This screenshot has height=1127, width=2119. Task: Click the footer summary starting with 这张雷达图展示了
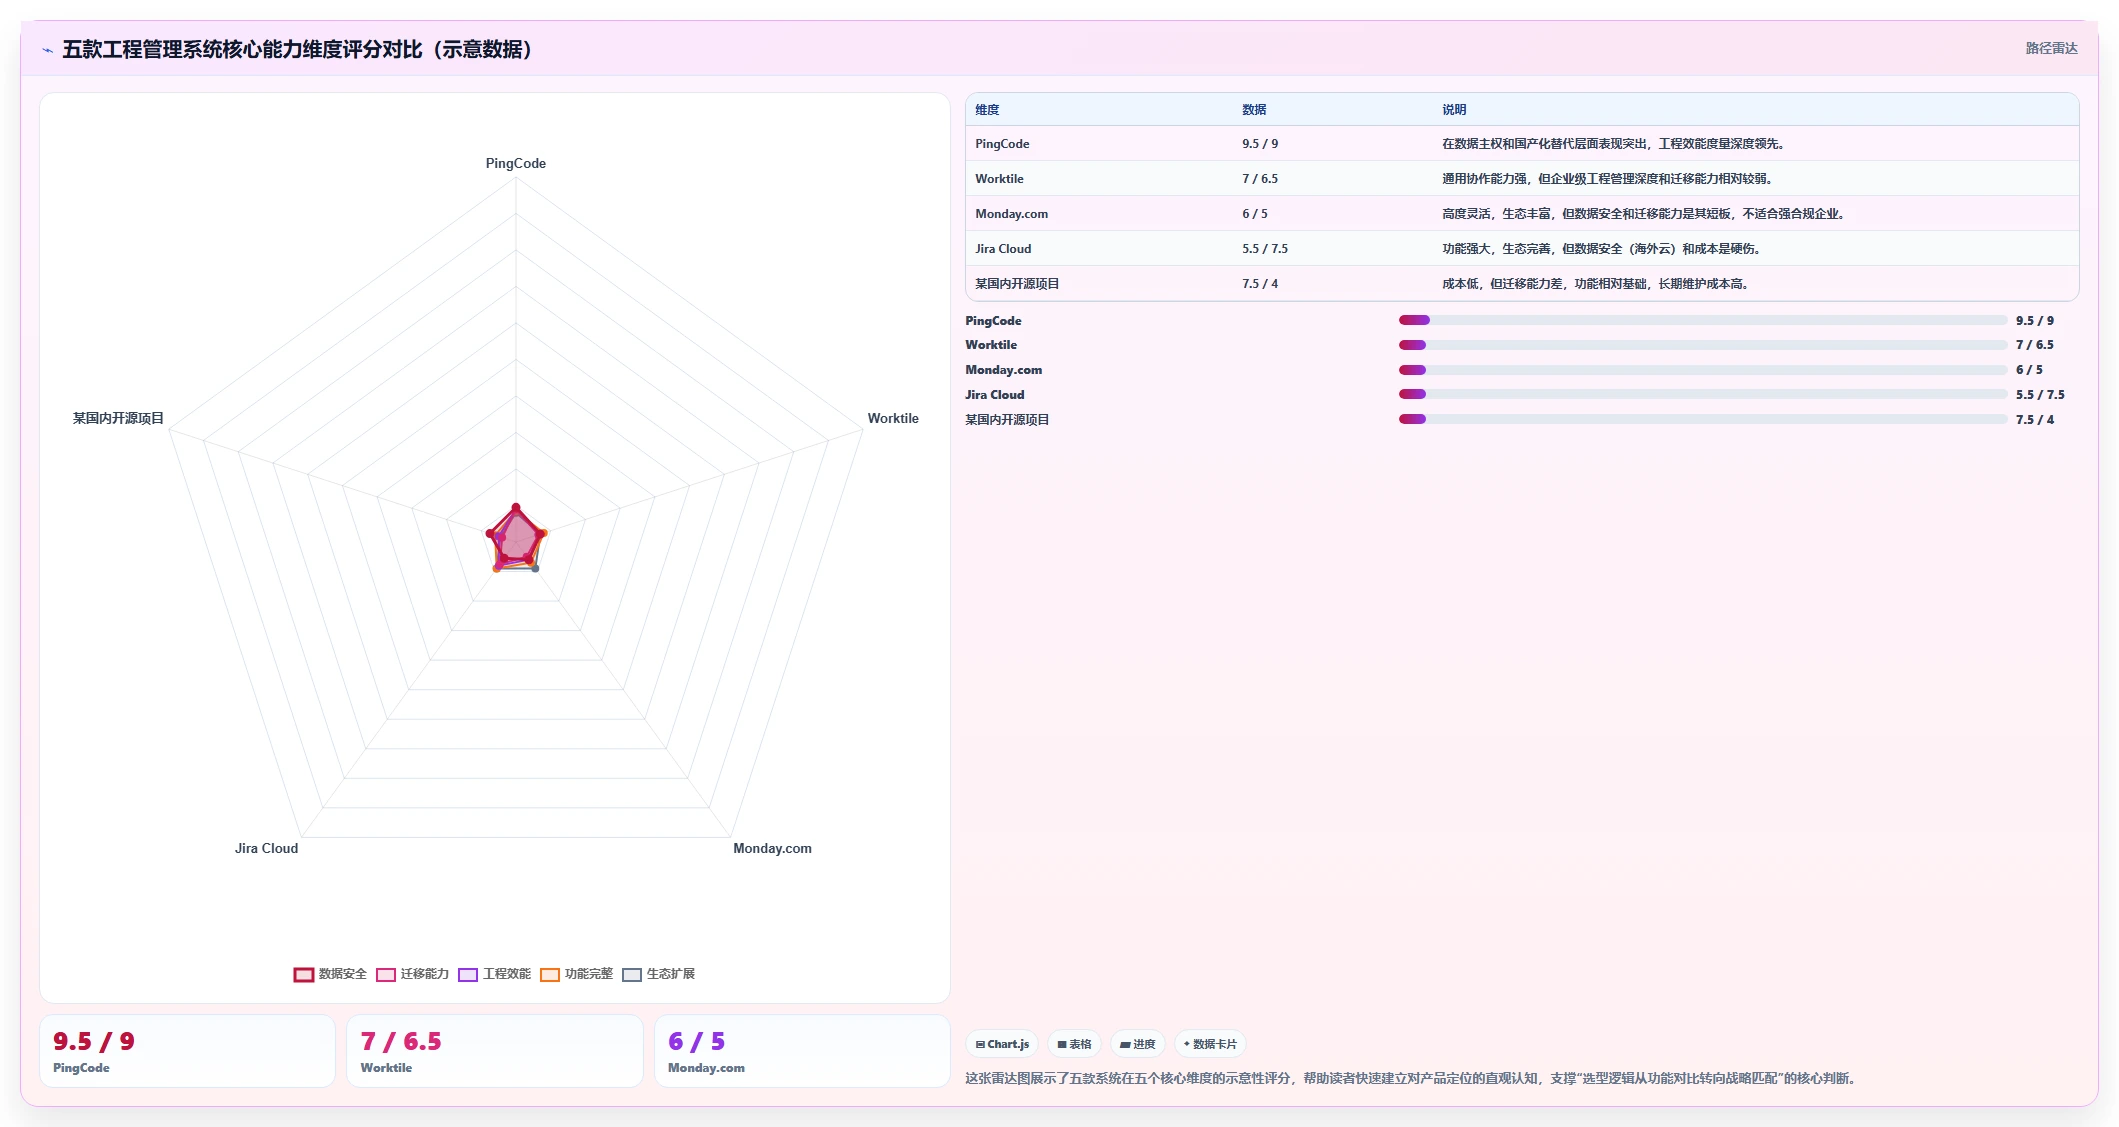pyautogui.click(x=1413, y=1079)
